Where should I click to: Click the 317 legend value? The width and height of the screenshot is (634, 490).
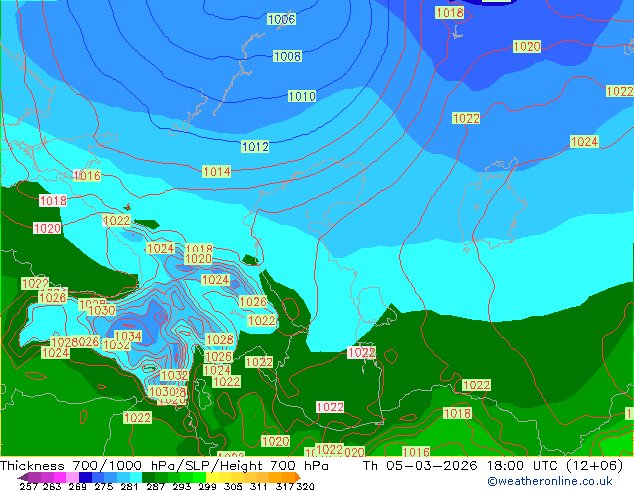(x=285, y=486)
